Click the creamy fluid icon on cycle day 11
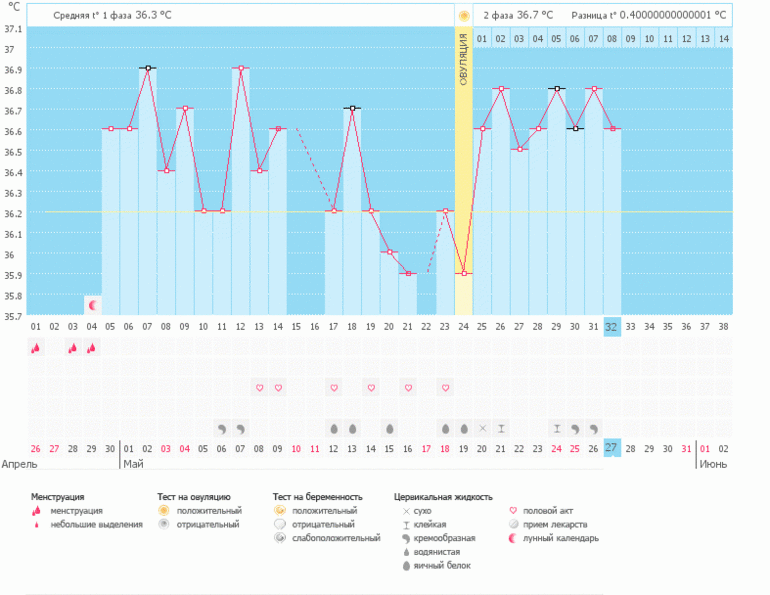The width and height of the screenshot is (770, 595). coord(222,428)
